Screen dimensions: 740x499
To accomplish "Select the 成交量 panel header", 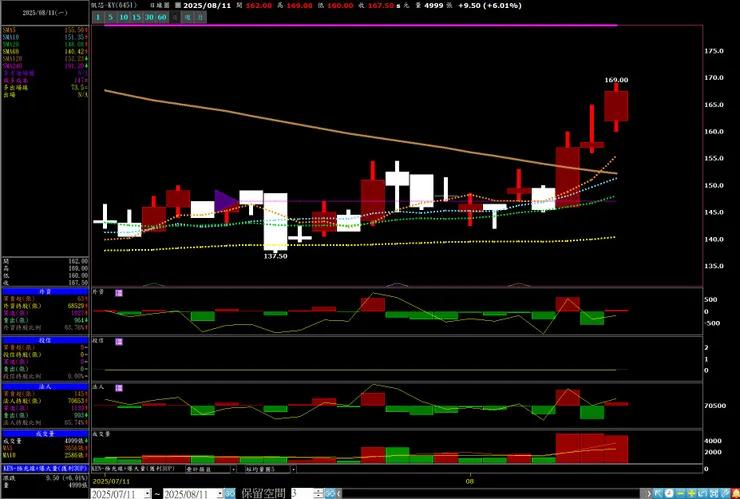I will click(45, 433).
